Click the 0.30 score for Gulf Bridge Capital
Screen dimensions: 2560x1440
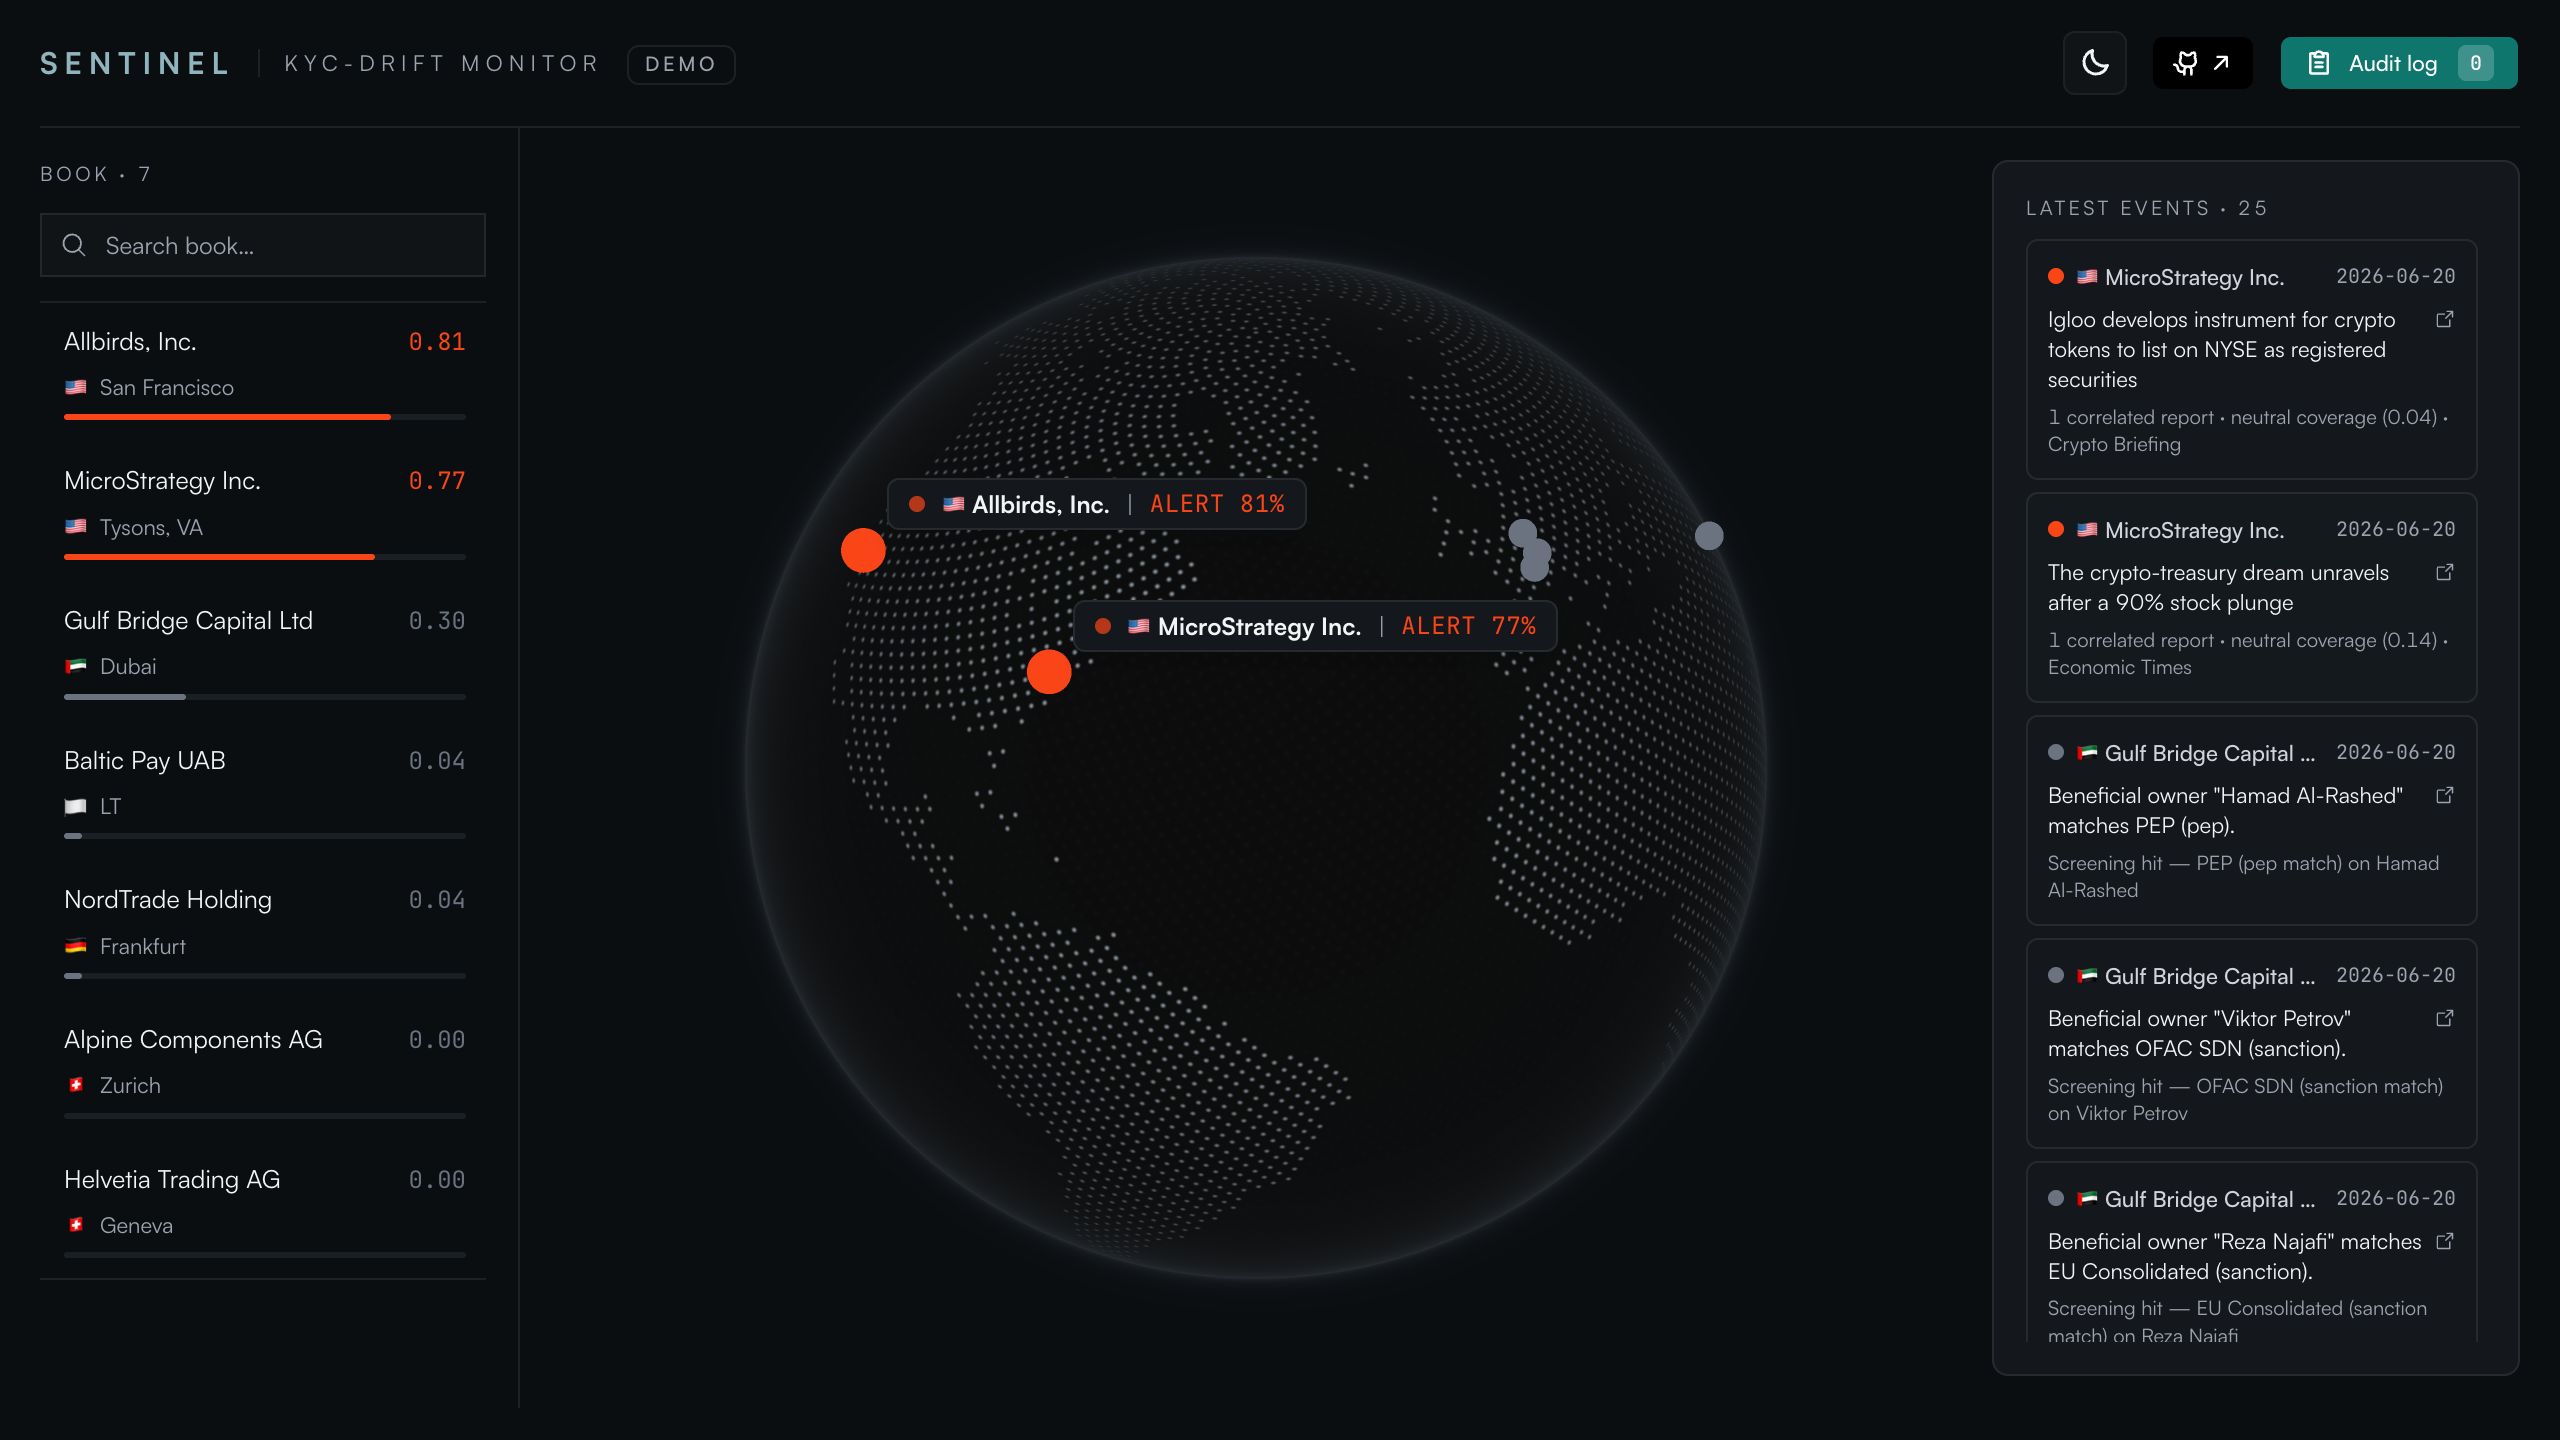pyautogui.click(x=437, y=621)
